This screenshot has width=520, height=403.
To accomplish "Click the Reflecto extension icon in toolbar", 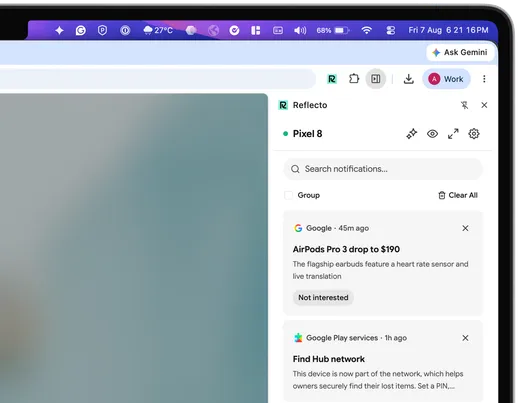I will [332, 79].
